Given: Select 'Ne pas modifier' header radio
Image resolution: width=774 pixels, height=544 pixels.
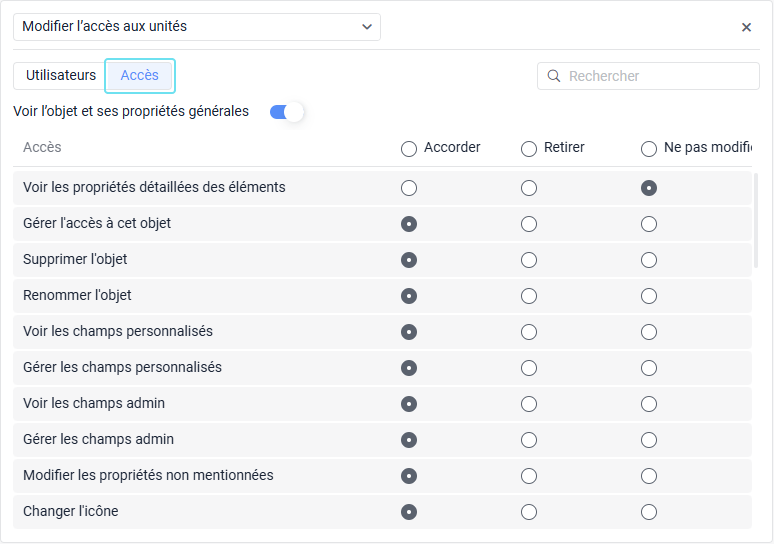Looking at the screenshot, I should coord(649,149).
